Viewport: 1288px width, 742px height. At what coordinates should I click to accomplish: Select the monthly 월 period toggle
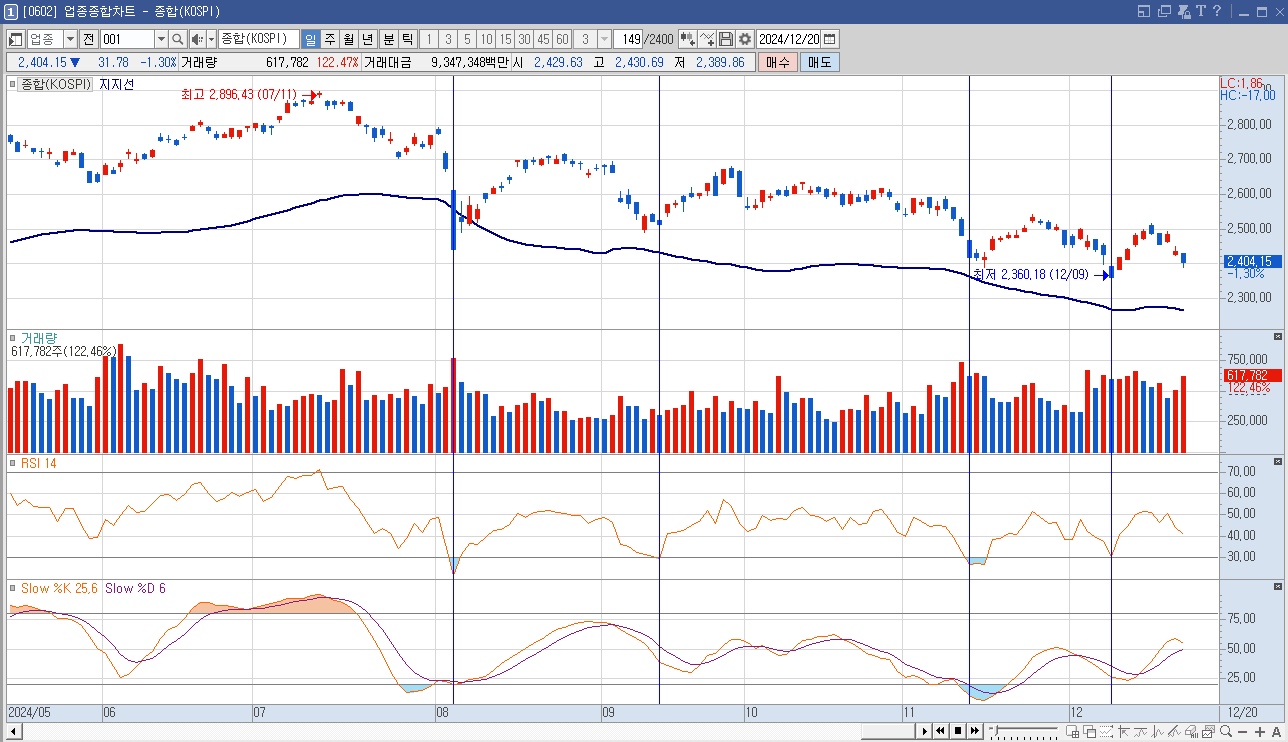pos(349,39)
